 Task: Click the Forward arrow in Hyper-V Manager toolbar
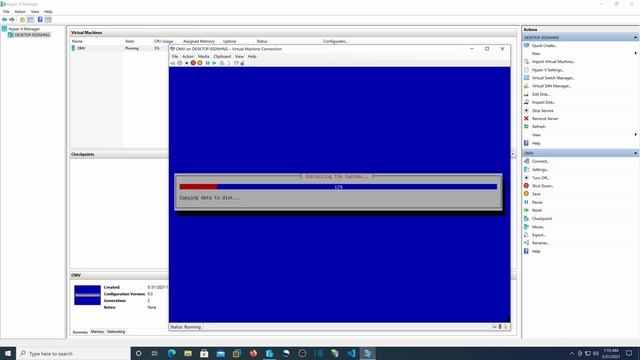pyautogui.click(x=12, y=20)
